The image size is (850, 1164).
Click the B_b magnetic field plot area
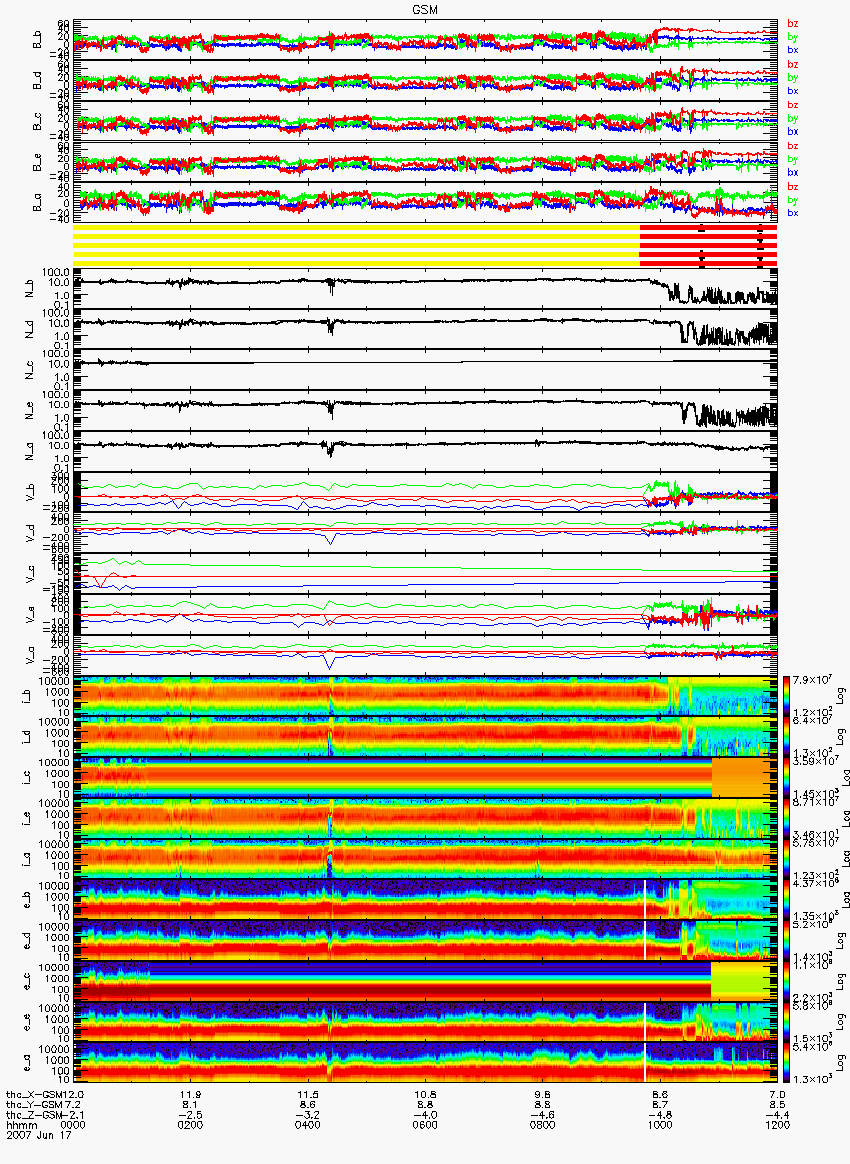coord(425,39)
